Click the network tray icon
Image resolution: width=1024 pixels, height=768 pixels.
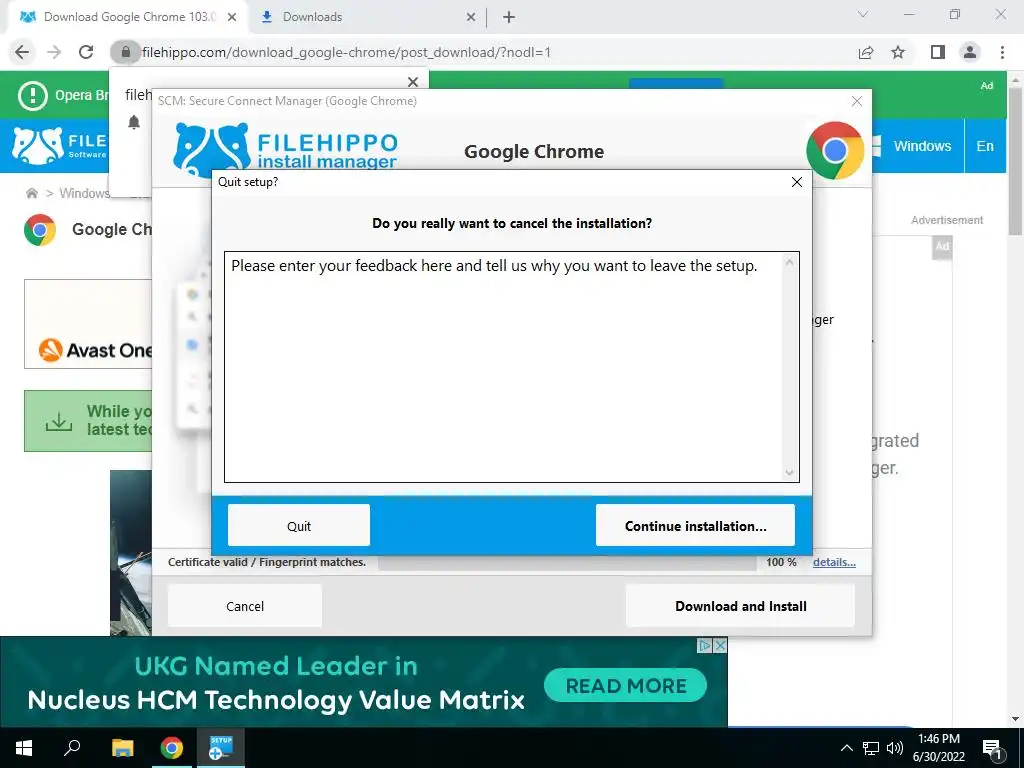coord(871,748)
